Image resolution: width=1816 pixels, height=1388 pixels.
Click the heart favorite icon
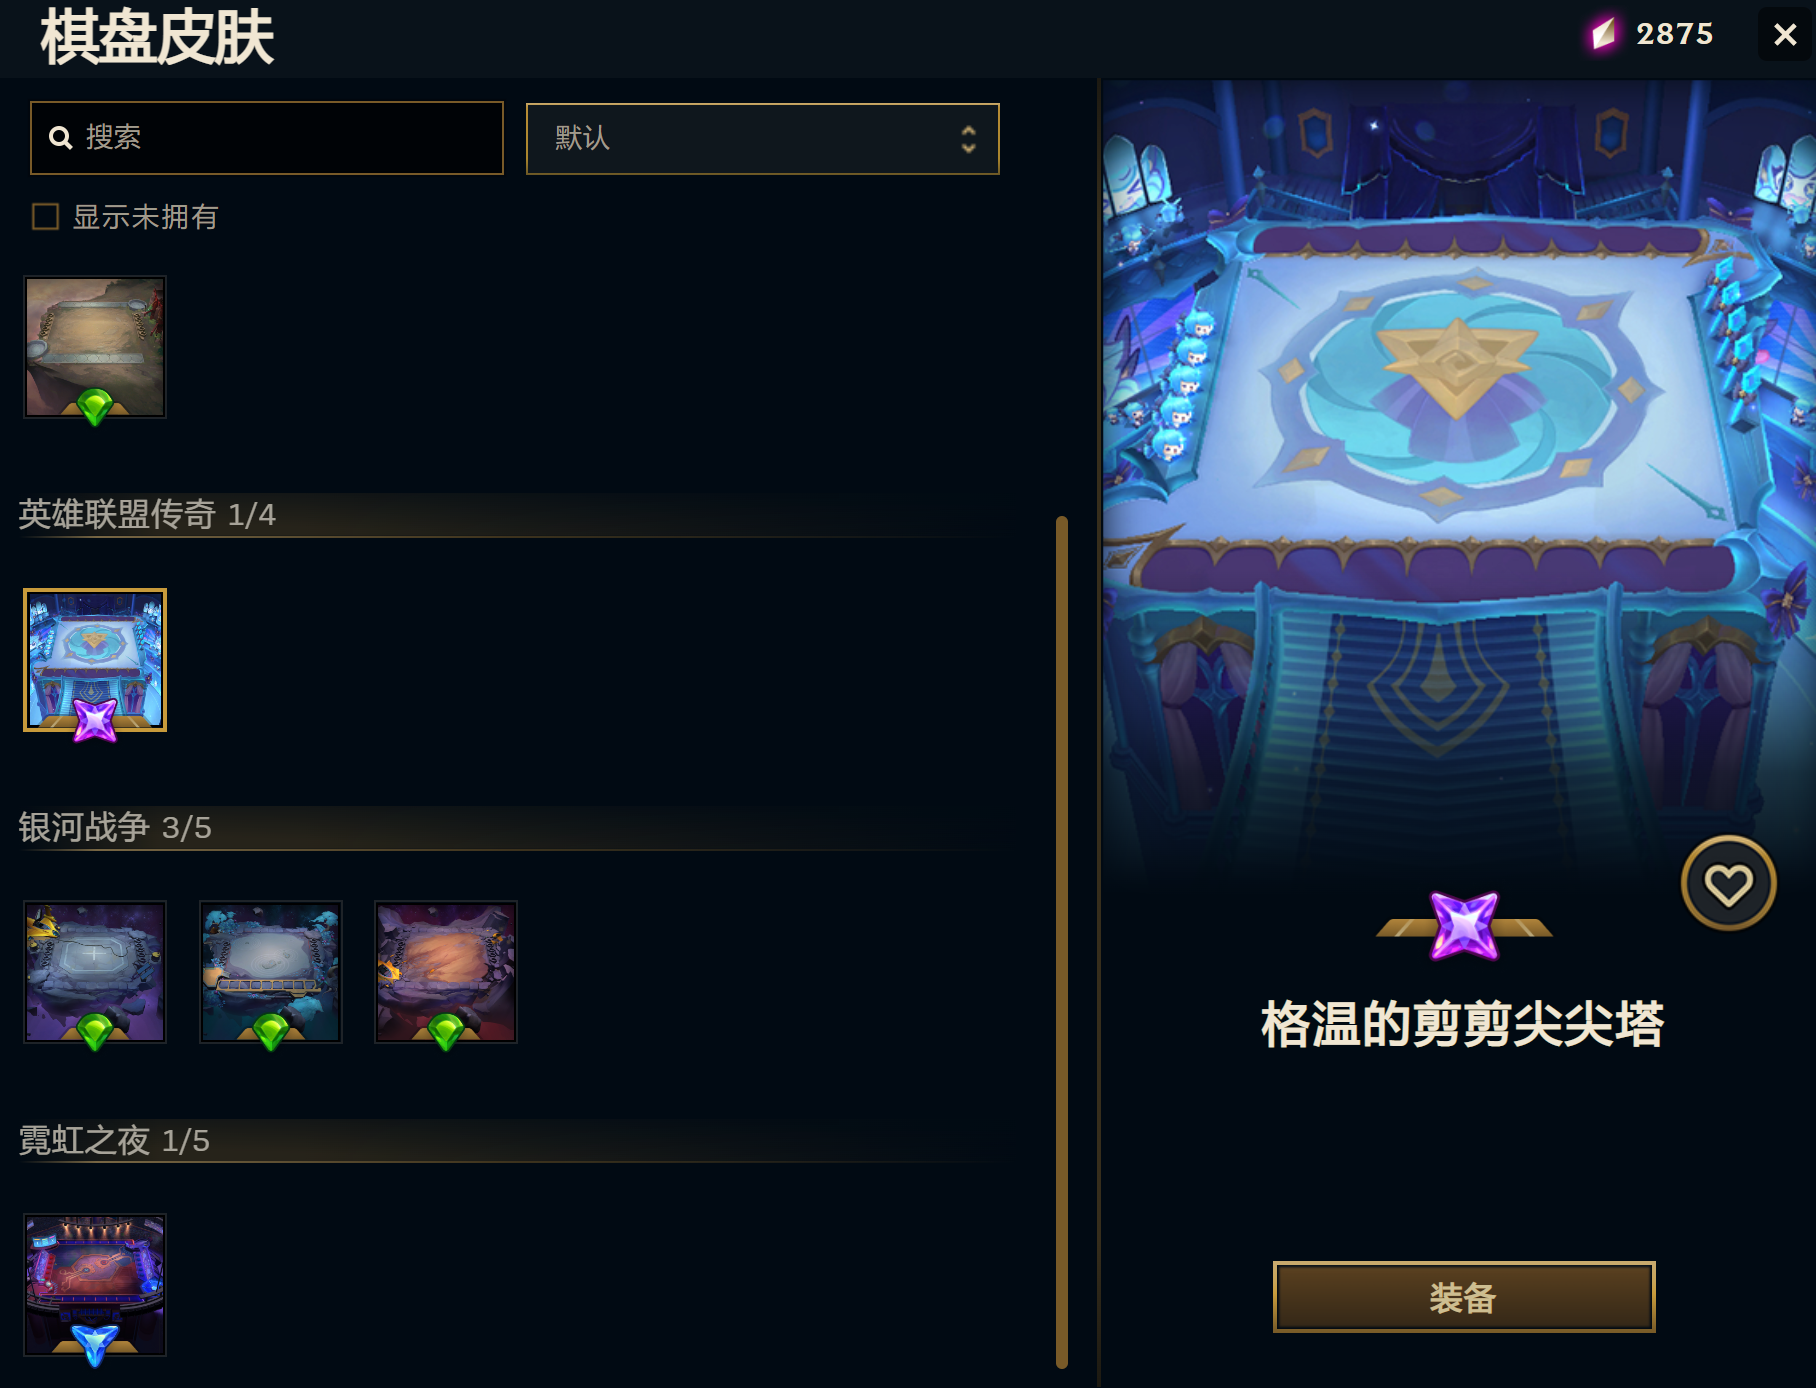click(1728, 884)
